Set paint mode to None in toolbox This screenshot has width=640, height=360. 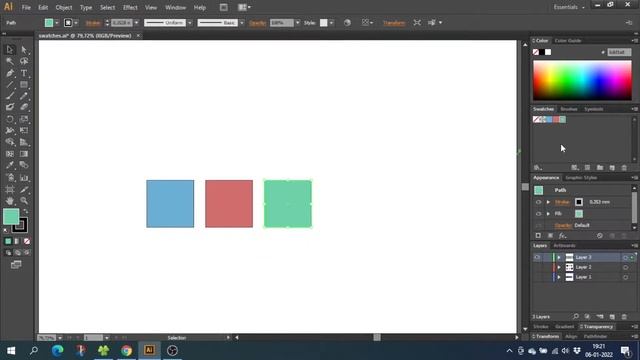[27, 241]
